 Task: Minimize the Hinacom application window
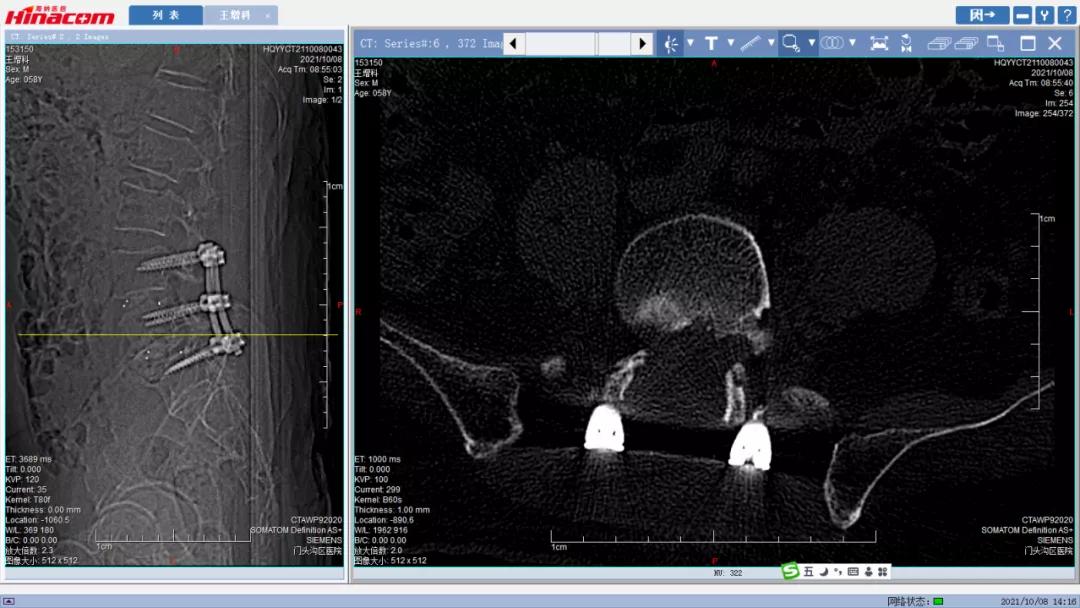tap(1023, 15)
